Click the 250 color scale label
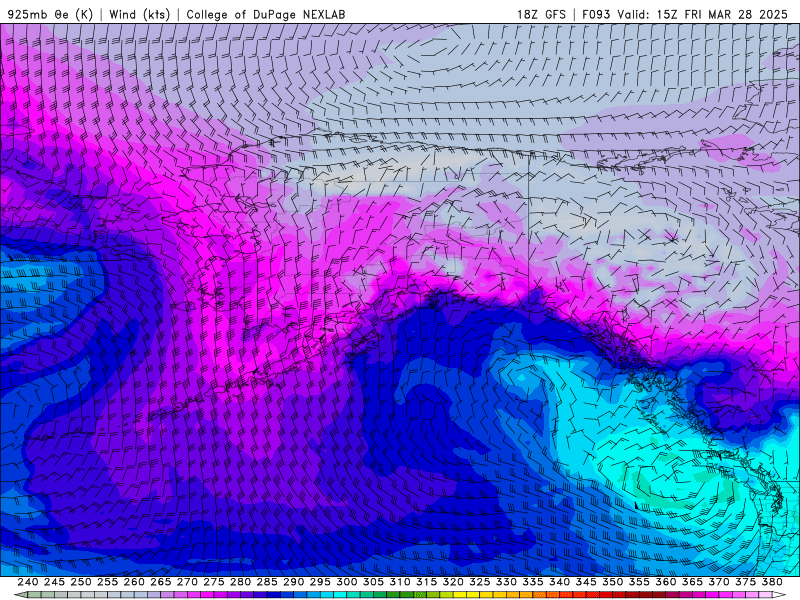Viewport: 800px width, 600px height. pos(81,582)
